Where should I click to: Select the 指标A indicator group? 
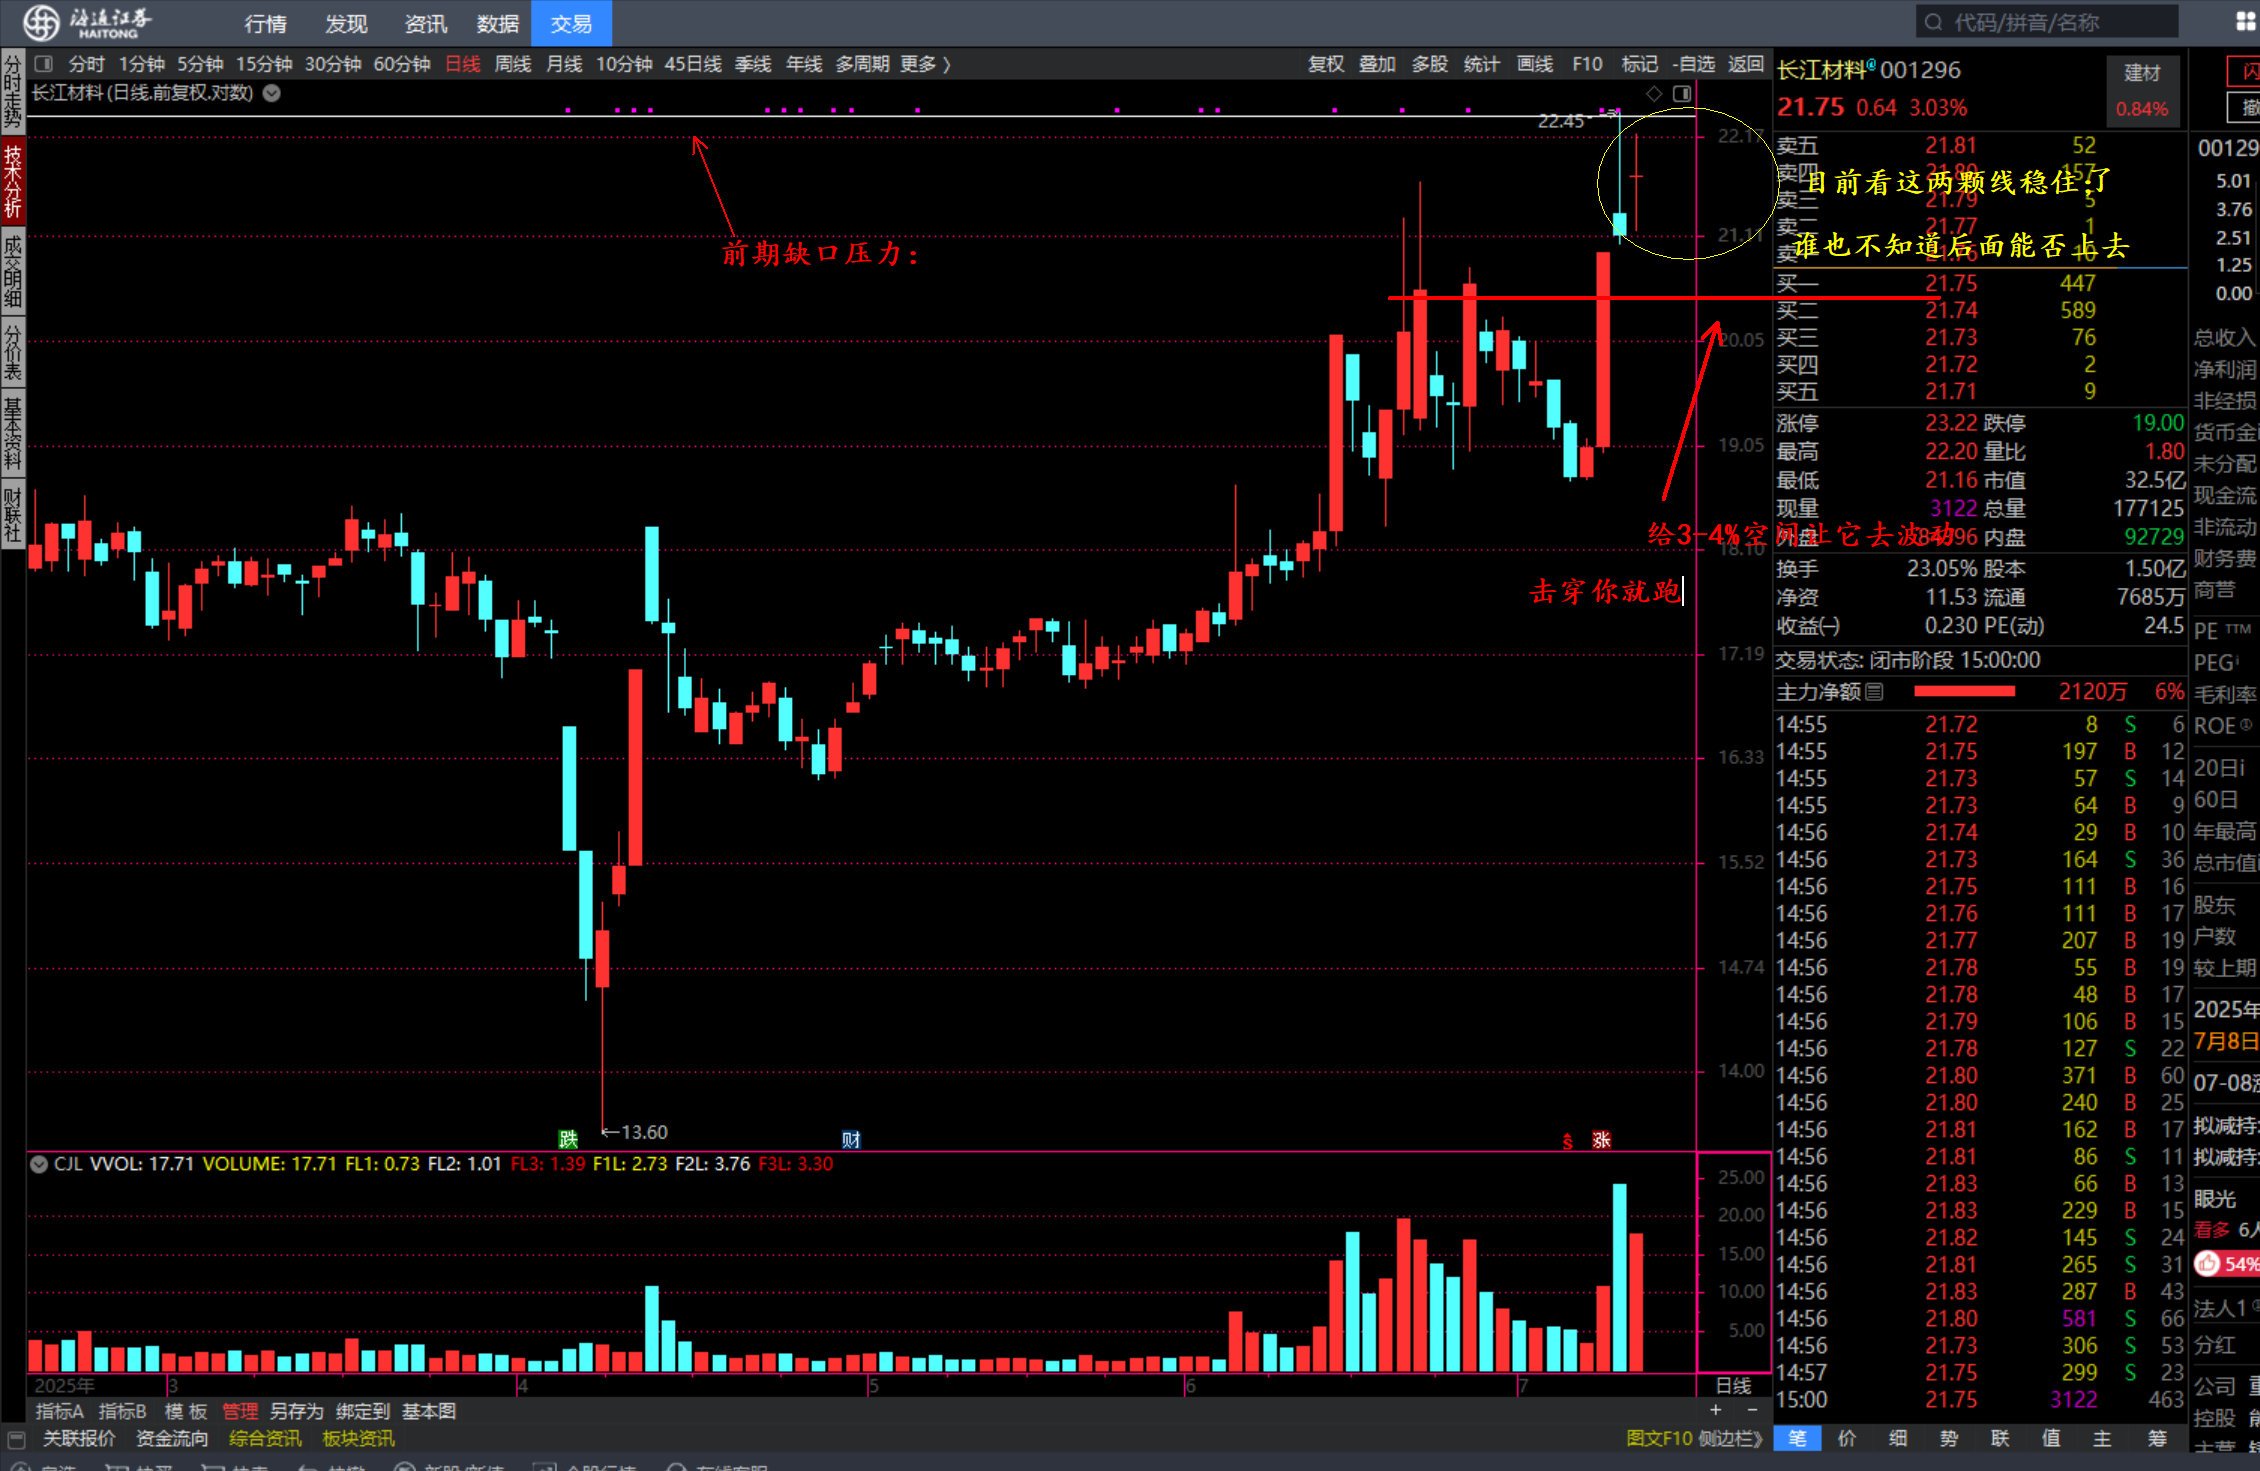59,1411
